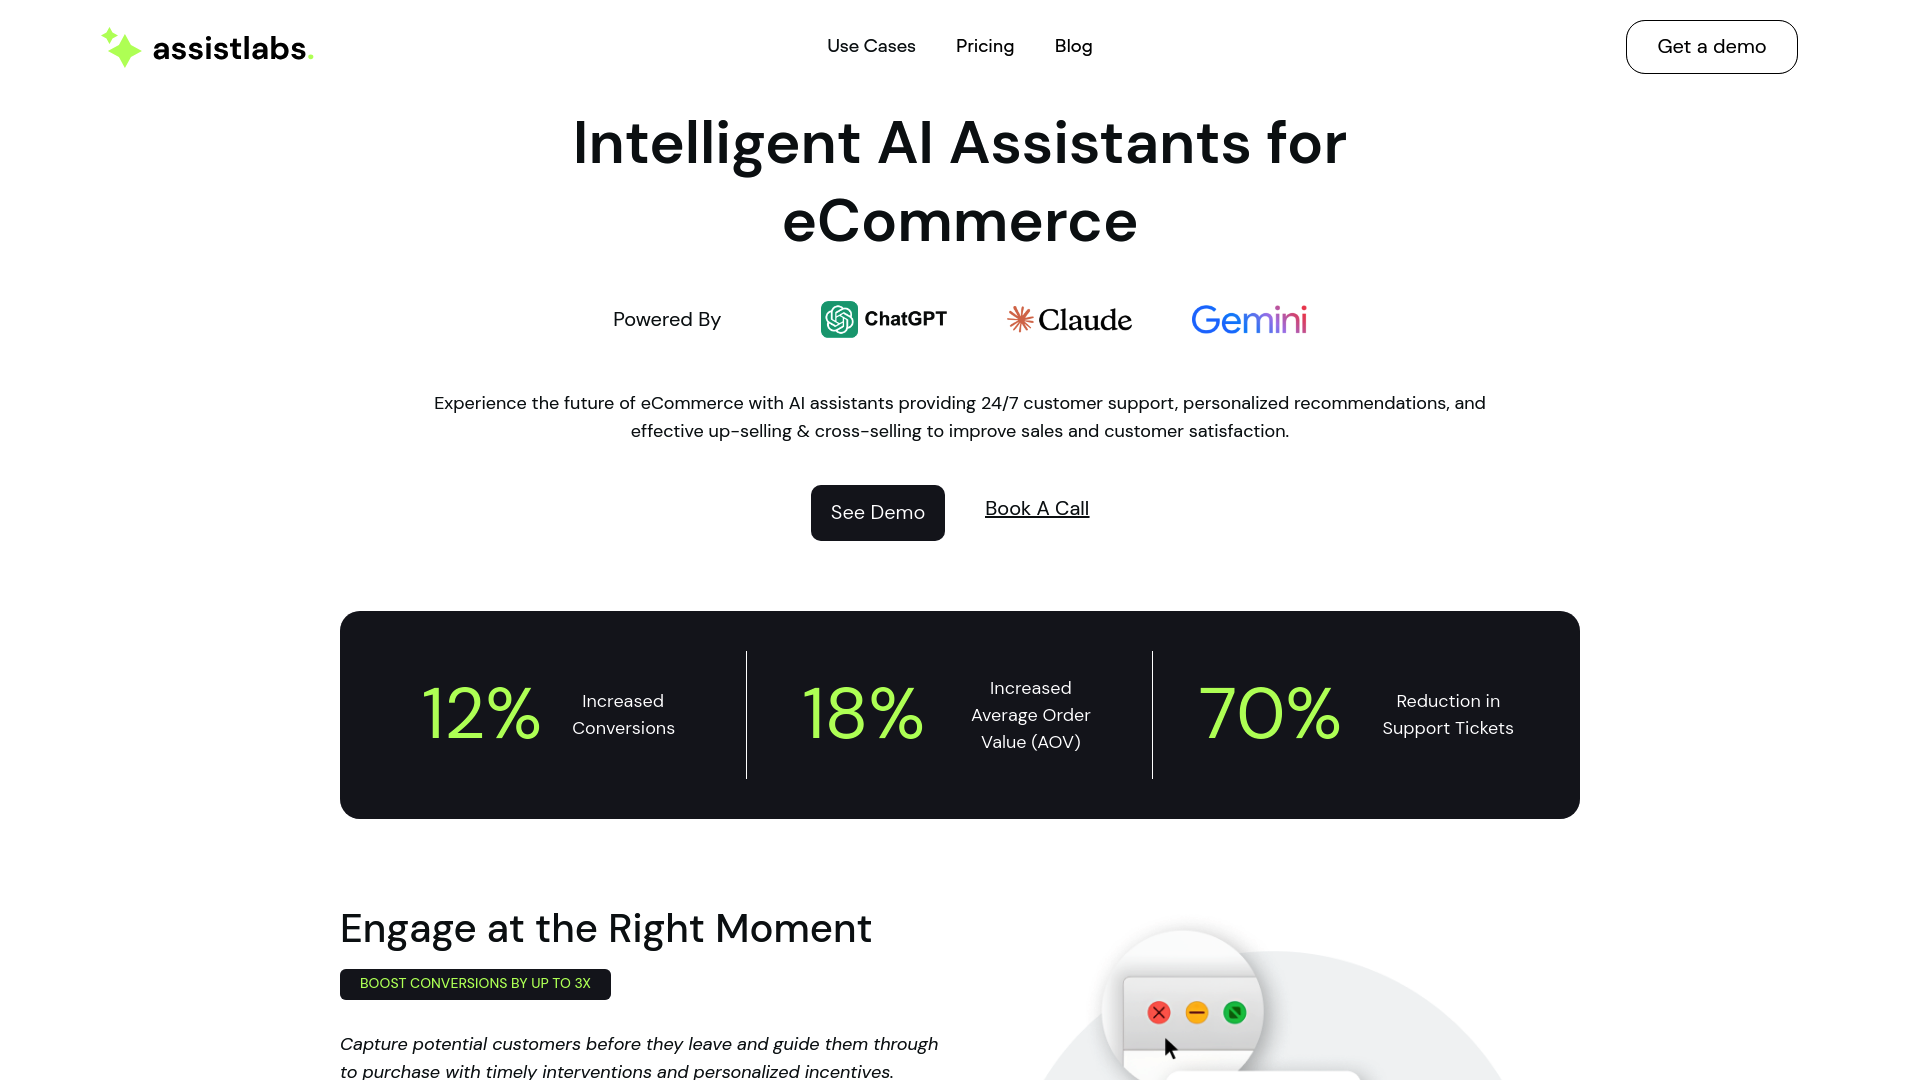Click the Gemini logo icon
Image resolution: width=1920 pixels, height=1080 pixels.
(1247, 318)
